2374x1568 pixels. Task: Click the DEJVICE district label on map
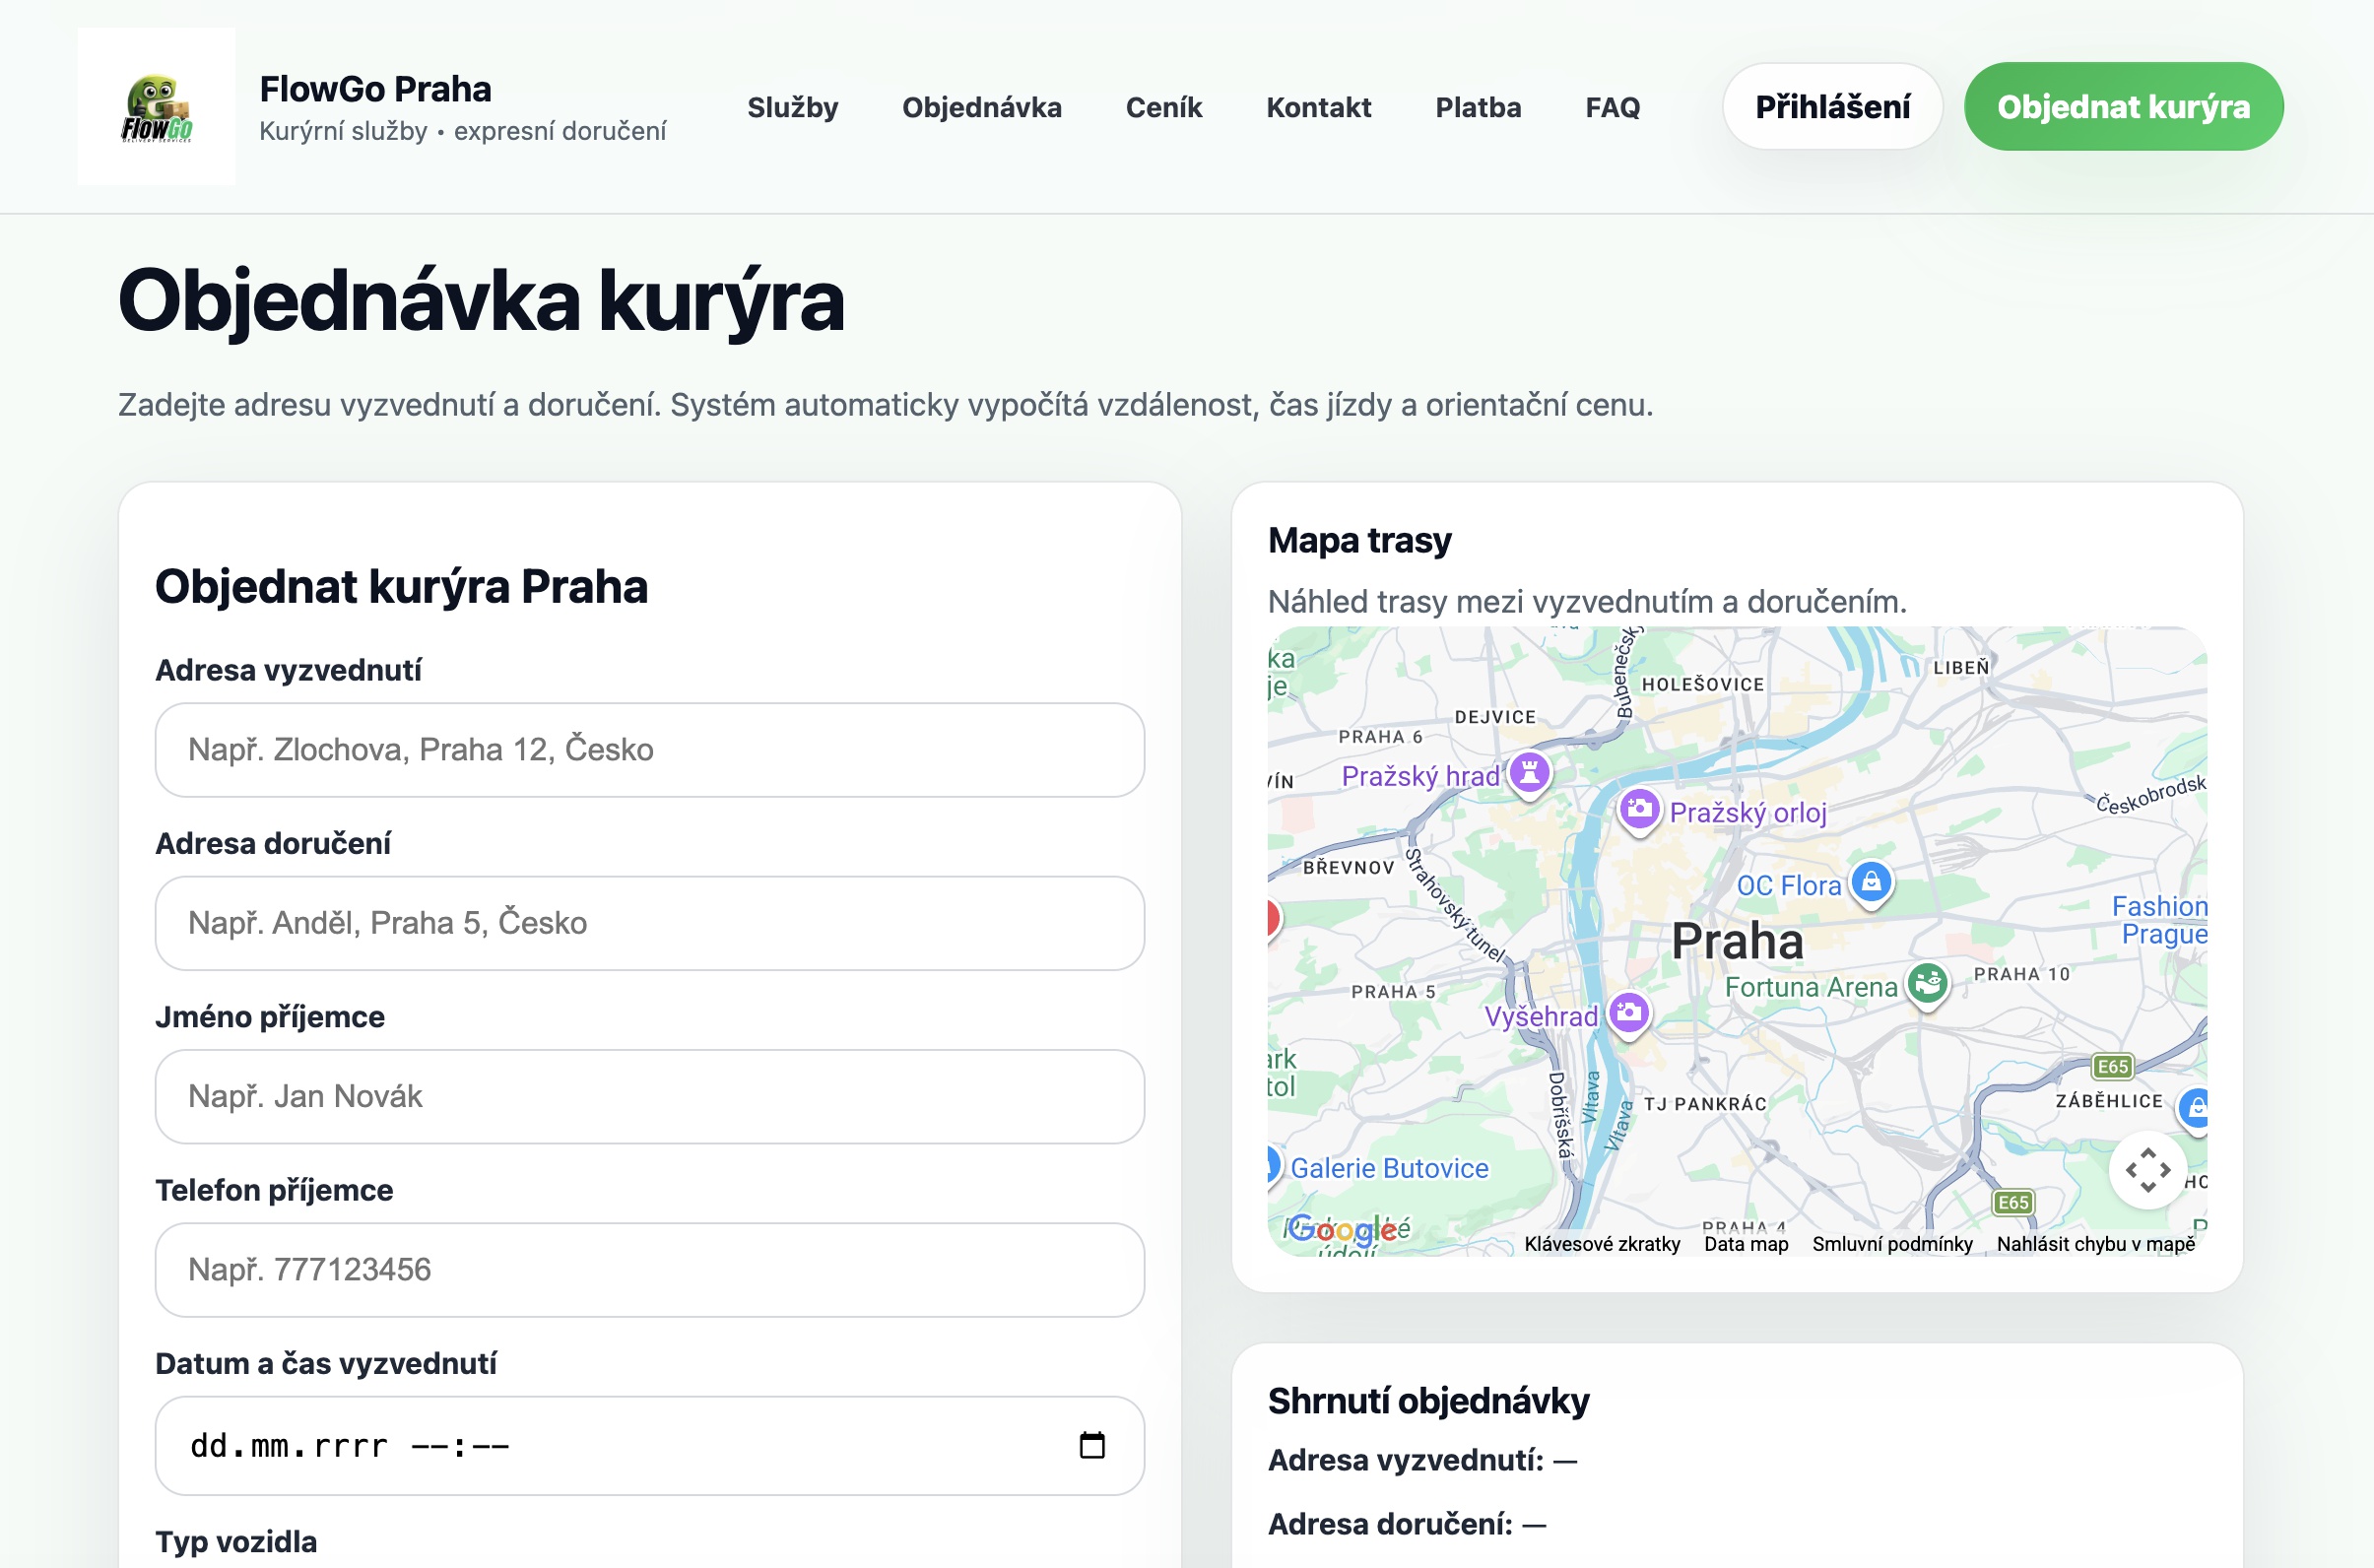[1495, 717]
